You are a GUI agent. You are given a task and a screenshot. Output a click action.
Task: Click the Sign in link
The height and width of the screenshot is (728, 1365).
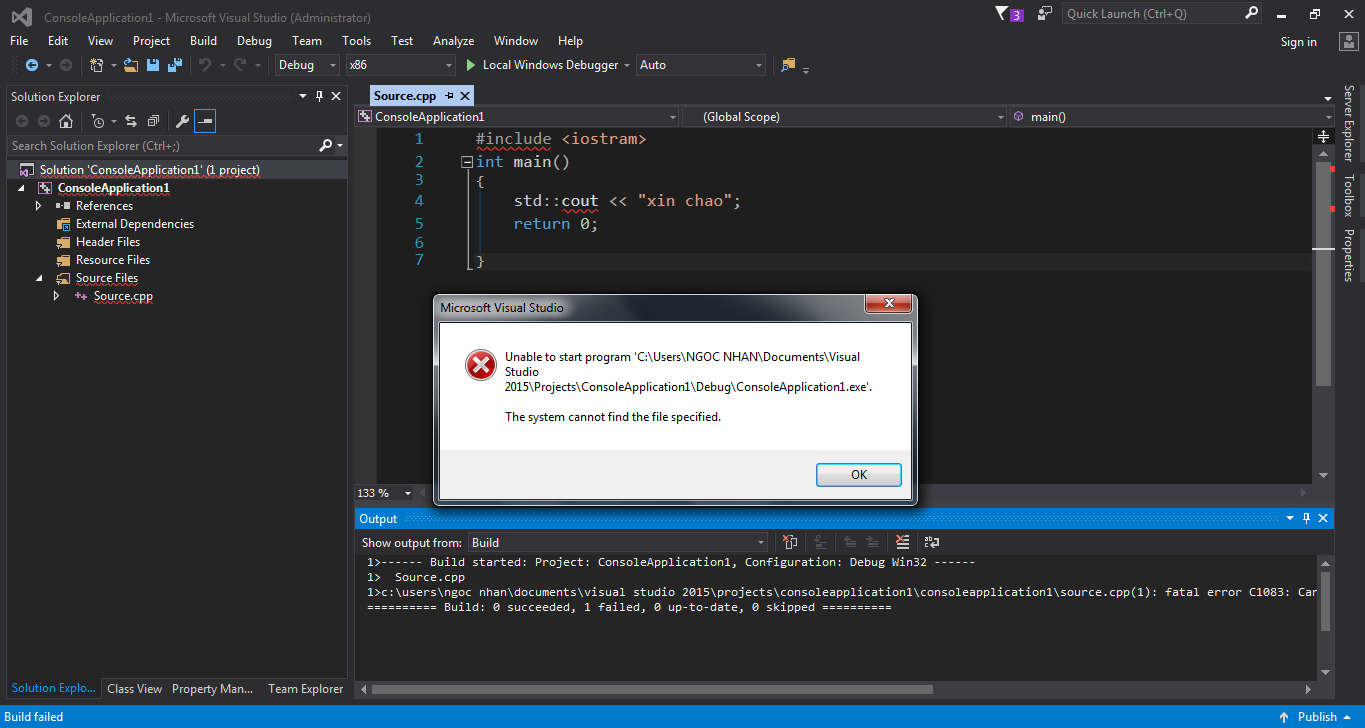1298,42
